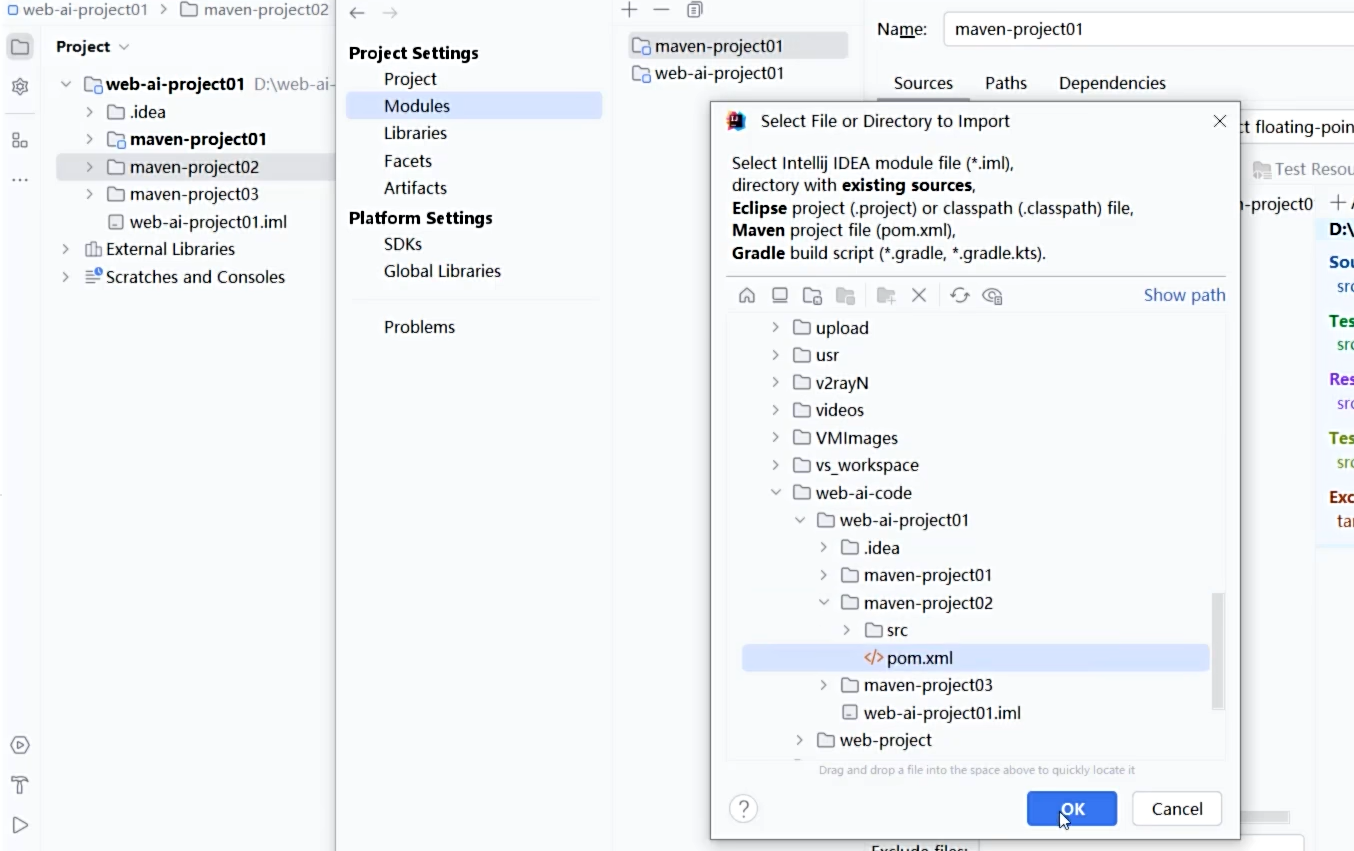Select web-ai-project01.iml in Project panel
Screen dimensions: 1354x851
tap(208, 222)
